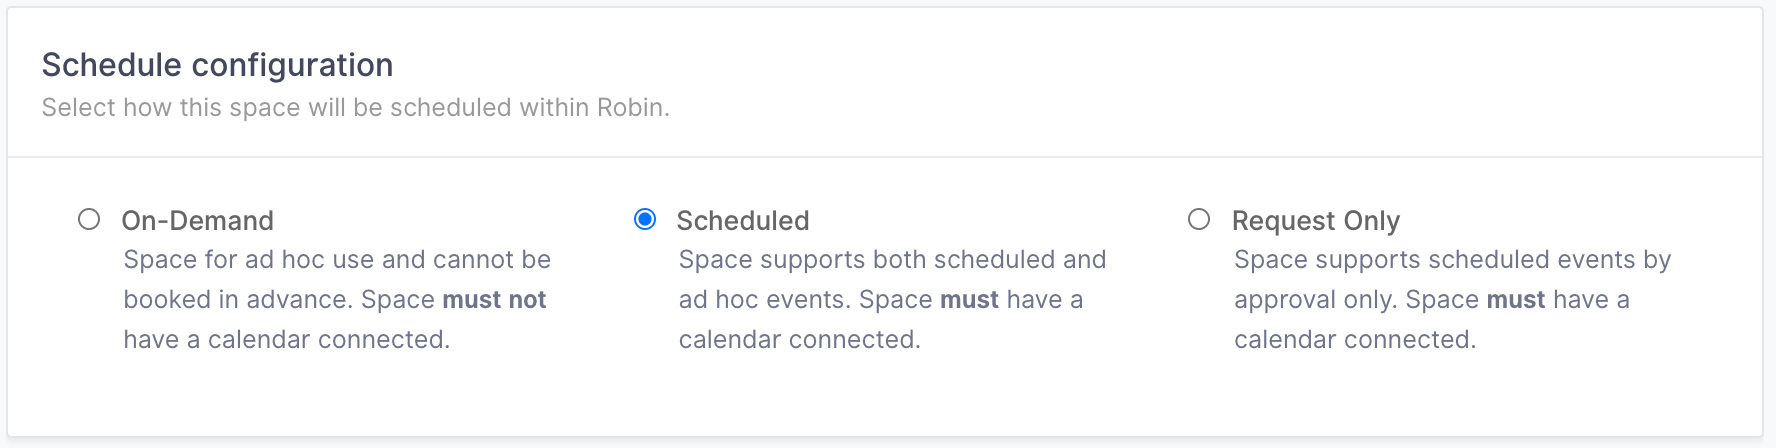Click the bold "must not" text
The height and width of the screenshot is (448, 1776).
coord(494,300)
